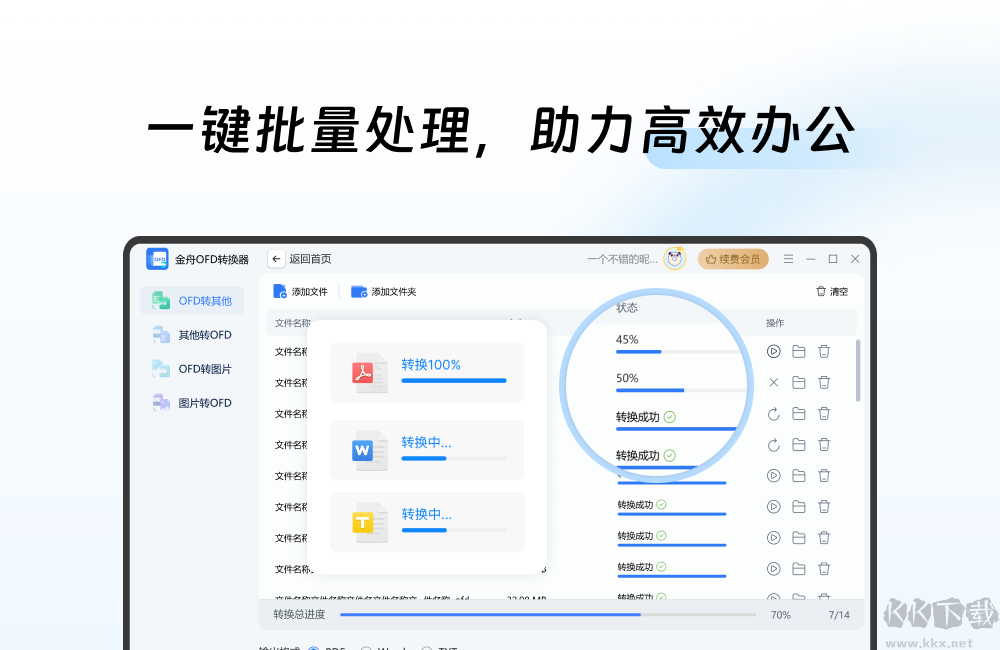Select 图片转OFD in the sidebar
The height and width of the screenshot is (650, 1000).
click(x=161, y=402)
